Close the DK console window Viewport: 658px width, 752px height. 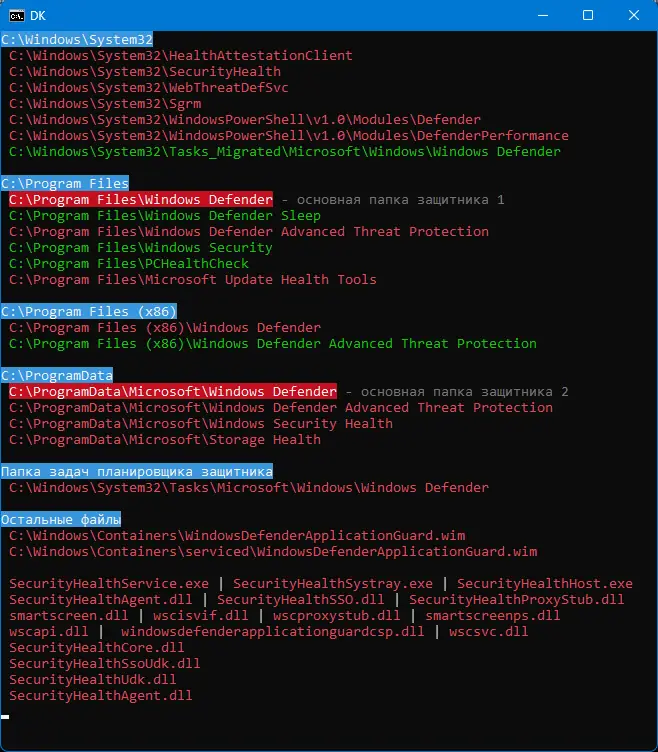click(634, 15)
